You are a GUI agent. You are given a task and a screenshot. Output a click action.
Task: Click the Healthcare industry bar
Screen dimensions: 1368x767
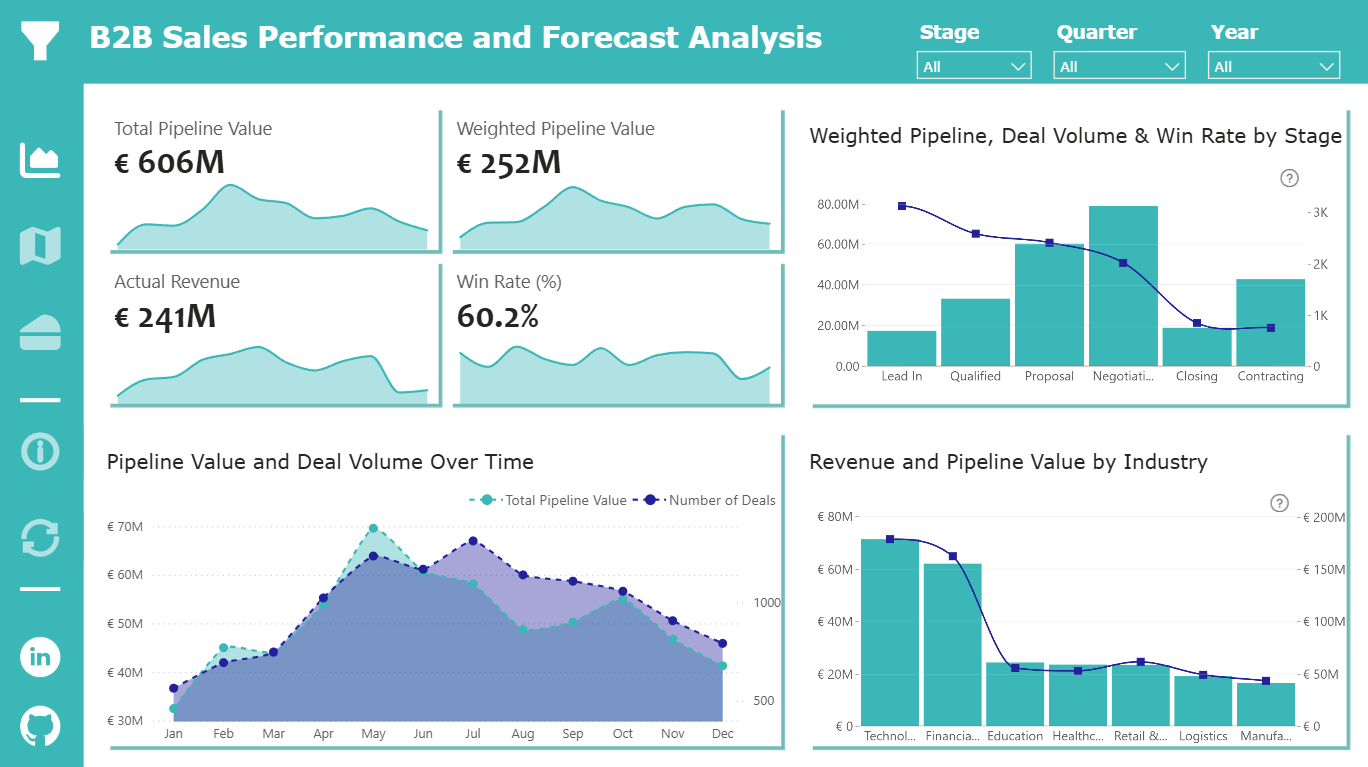click(1078, 695)
